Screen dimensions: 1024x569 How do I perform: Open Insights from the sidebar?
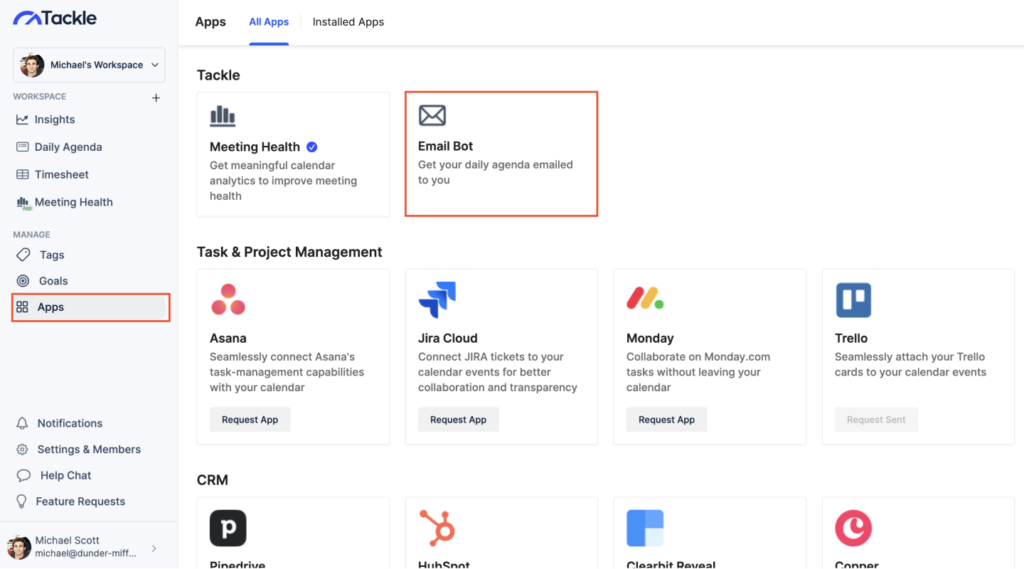point(55,120)
